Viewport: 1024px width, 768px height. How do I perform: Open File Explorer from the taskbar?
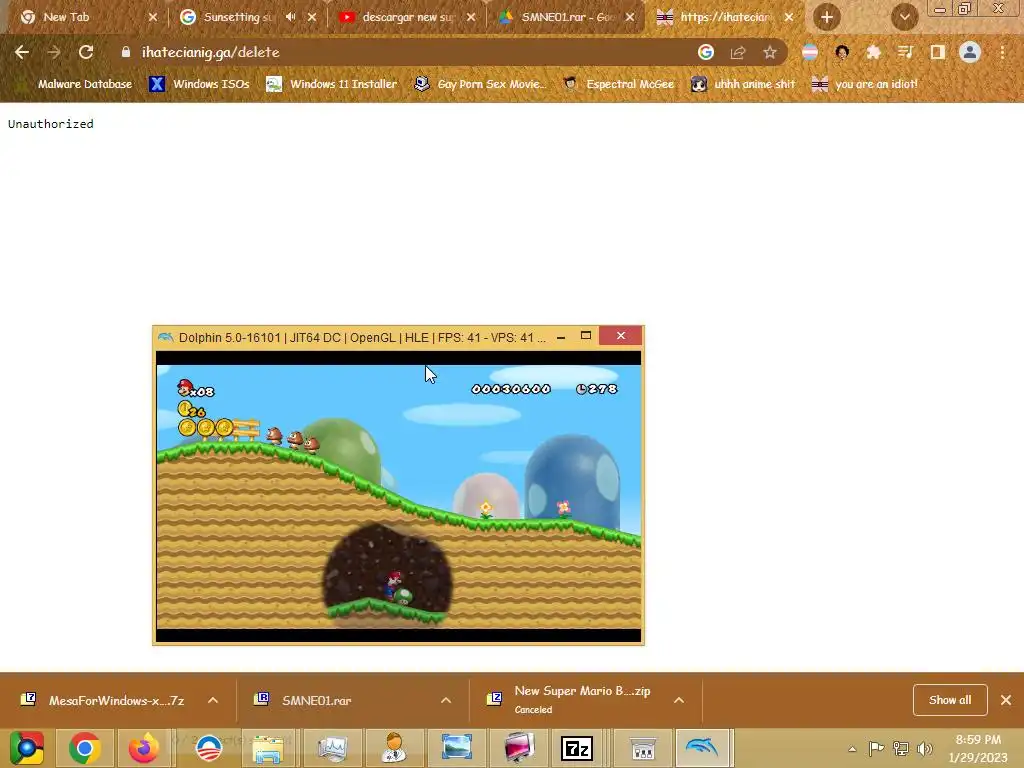(x=268, y=748)
